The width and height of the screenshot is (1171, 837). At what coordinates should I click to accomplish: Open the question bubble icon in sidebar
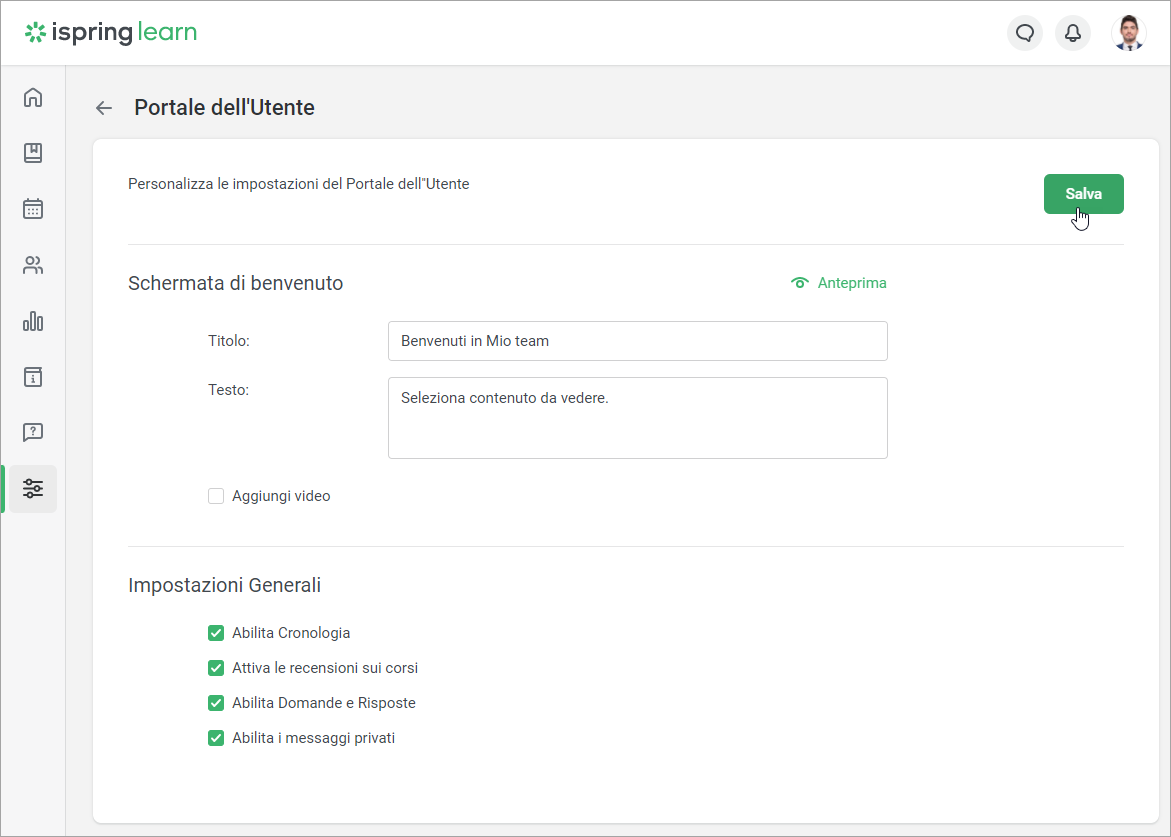pyautogui.click(x=33, y=432)
